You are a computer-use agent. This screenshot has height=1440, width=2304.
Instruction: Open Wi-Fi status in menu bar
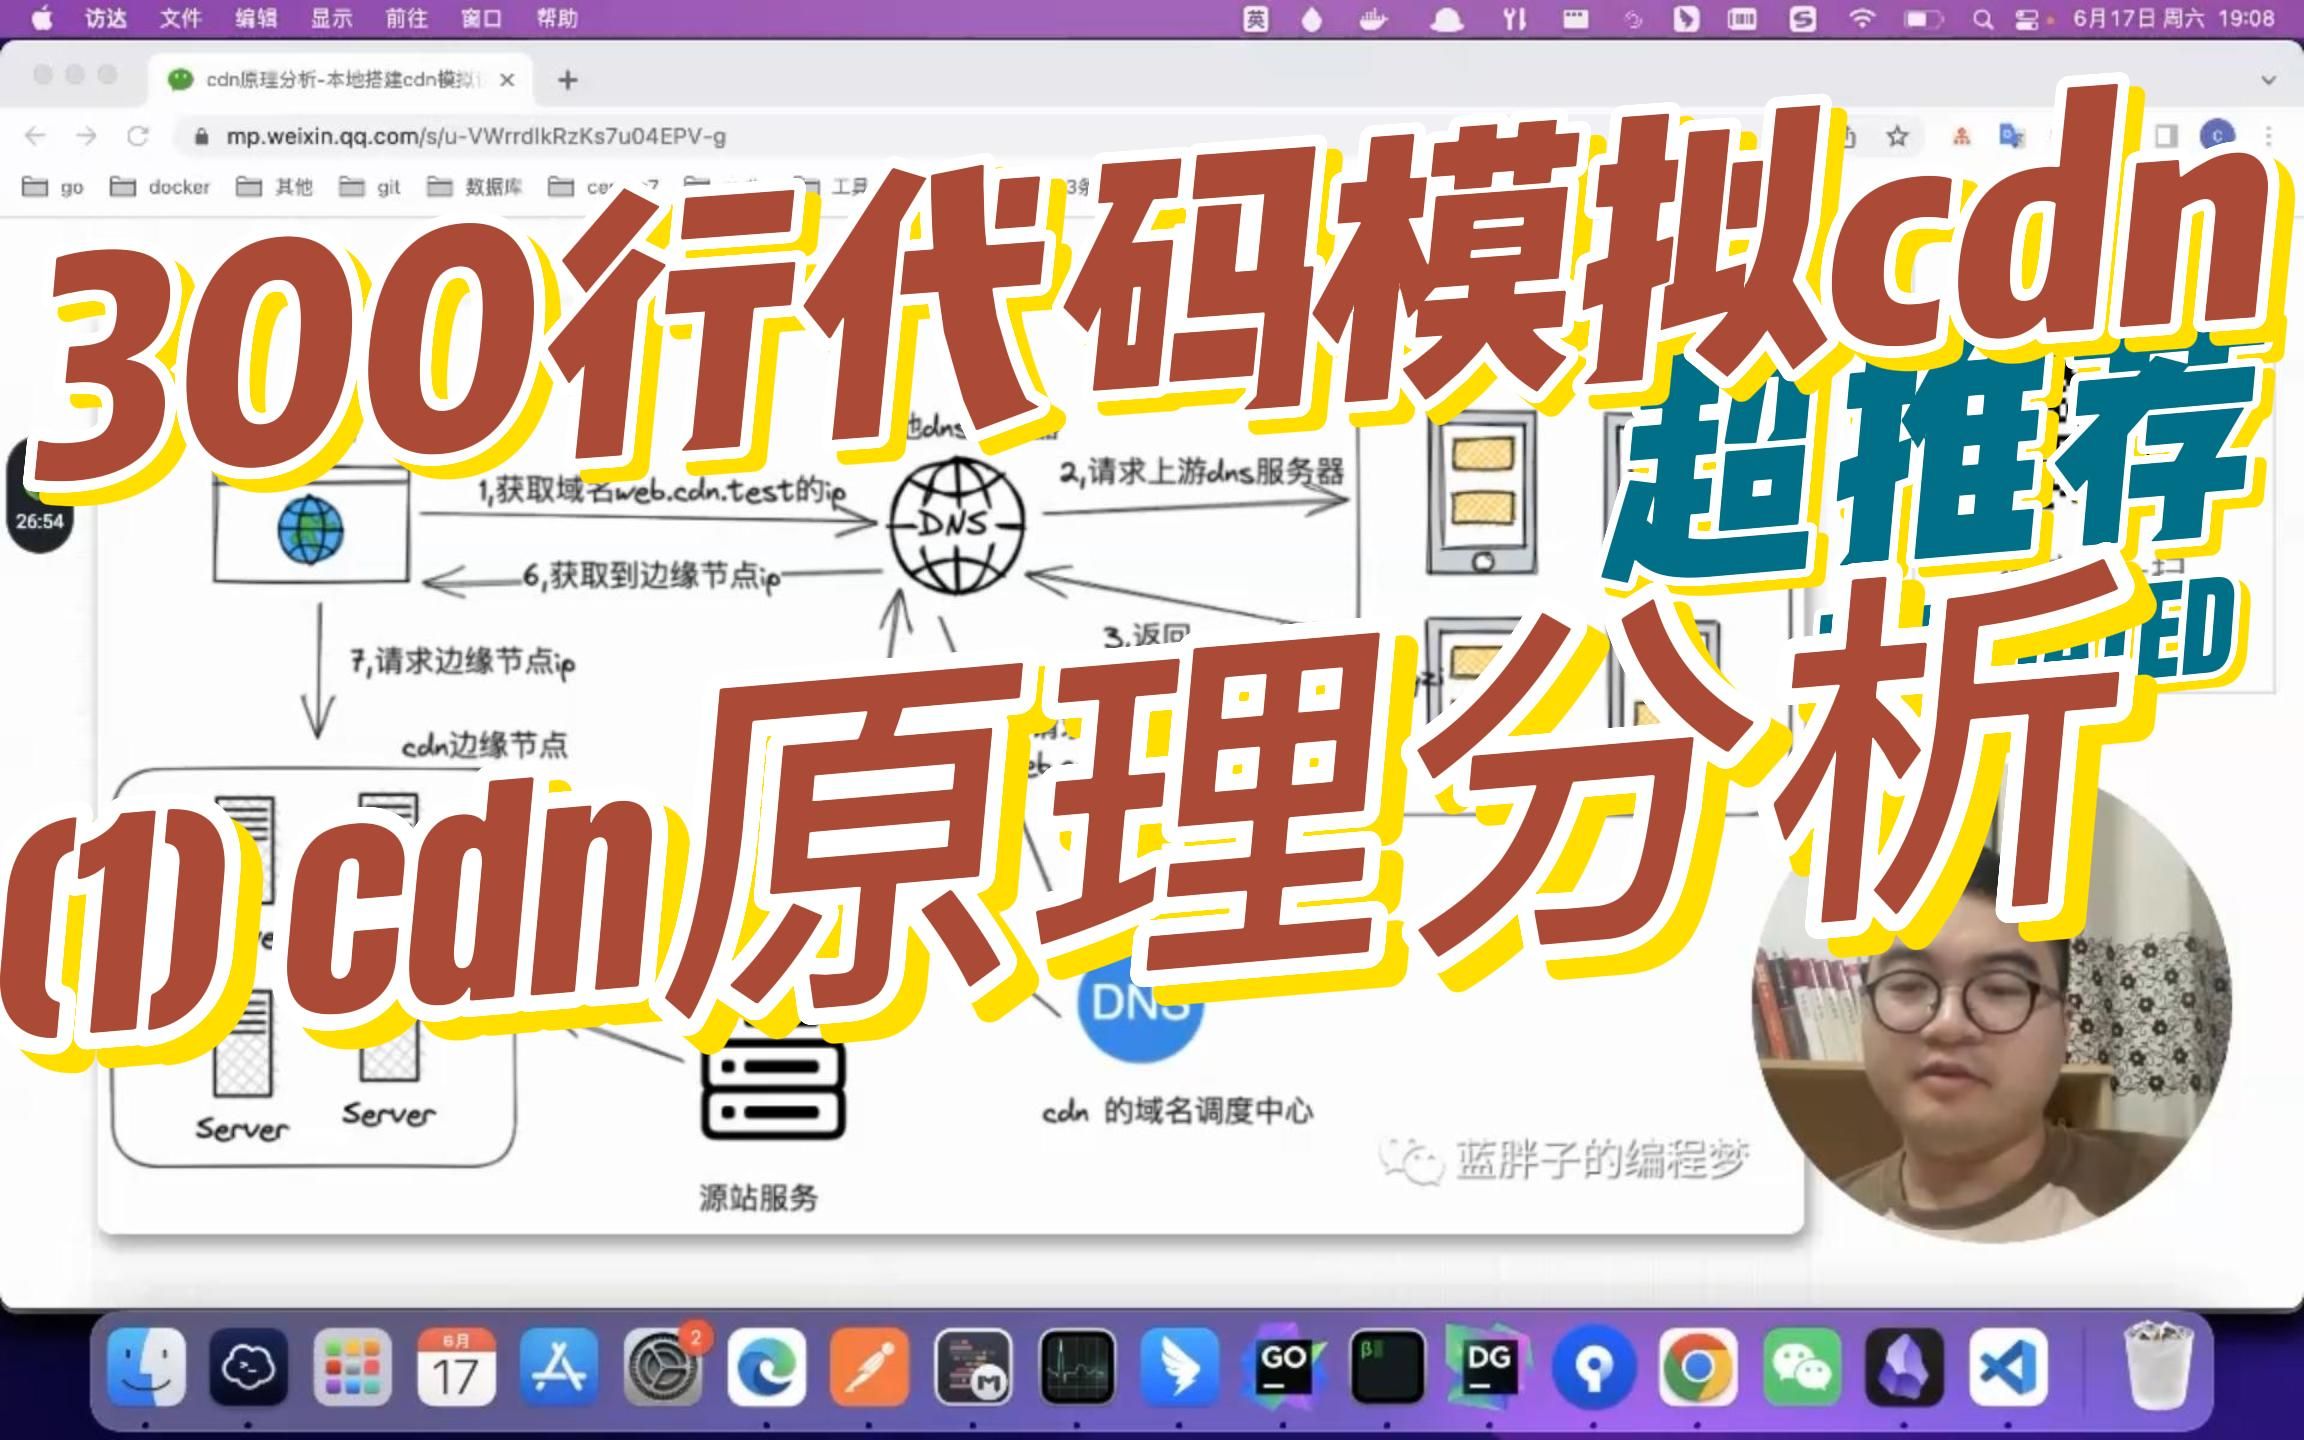point(1861,18)
